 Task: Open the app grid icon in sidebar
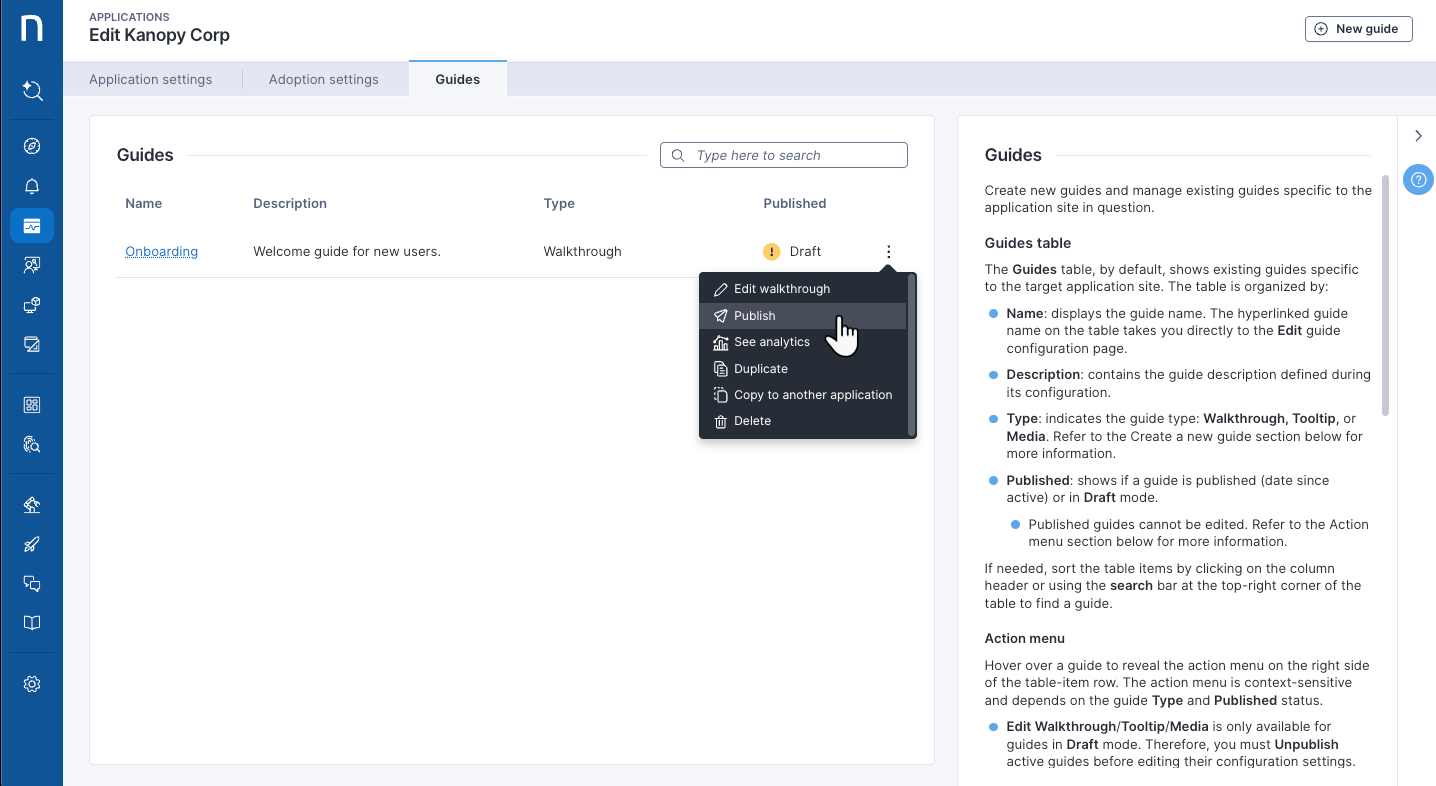[32, 404]
